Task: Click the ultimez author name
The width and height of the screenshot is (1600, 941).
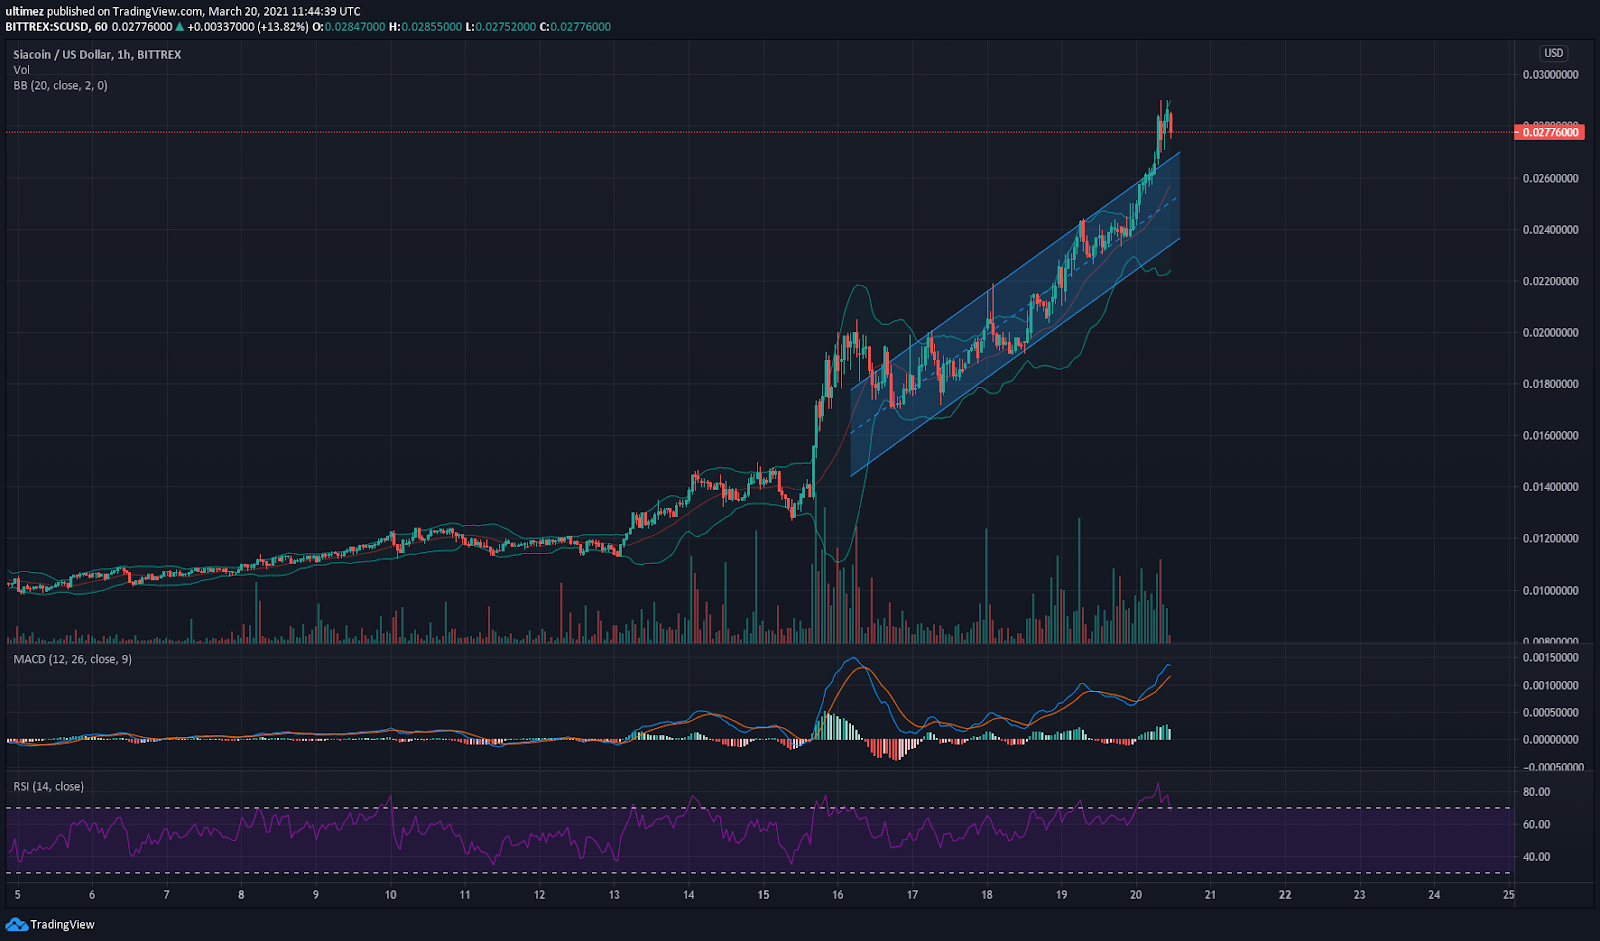Action: [24, 11]
